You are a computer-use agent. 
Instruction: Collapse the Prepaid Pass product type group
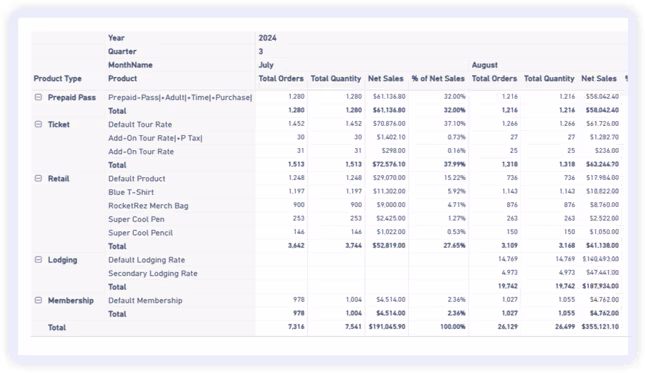point(38,97)
